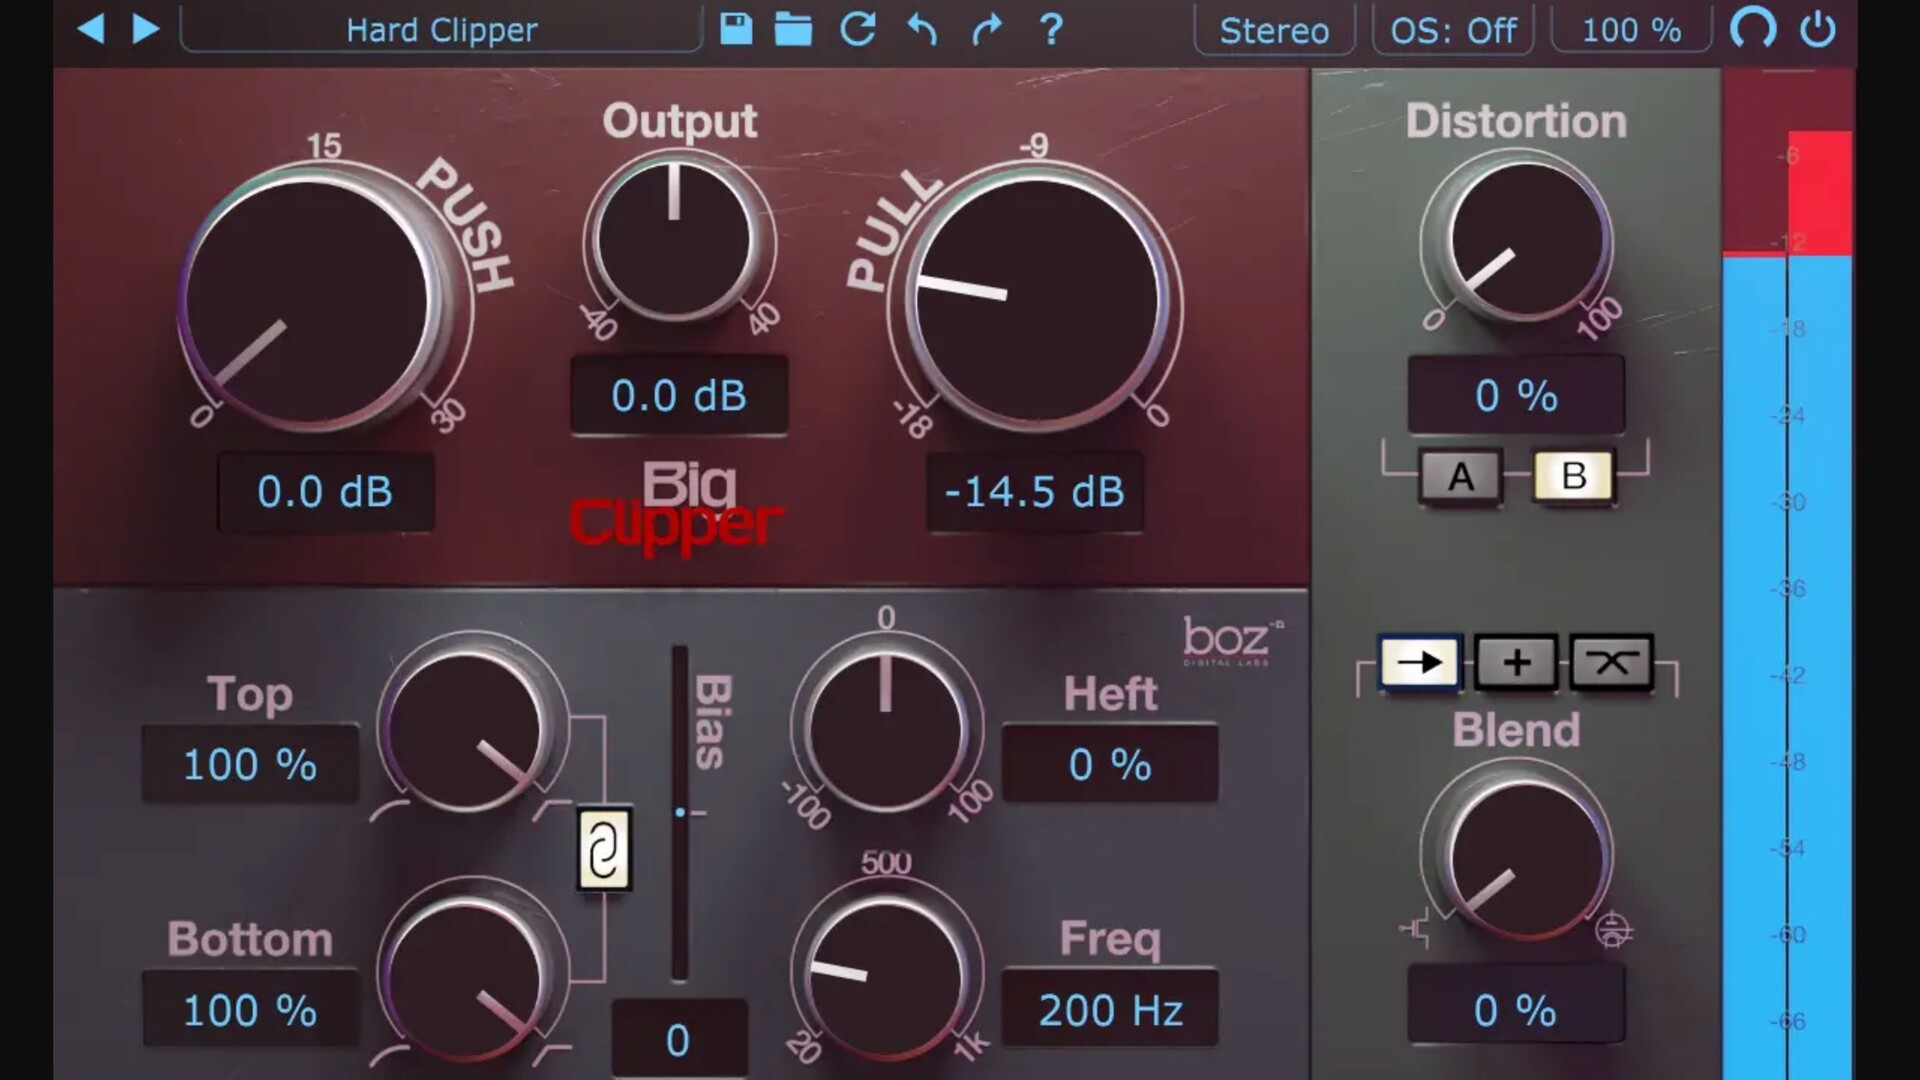Click the reload preset icon
Screen dimensions: 1920x1080
tap(858, 29)
